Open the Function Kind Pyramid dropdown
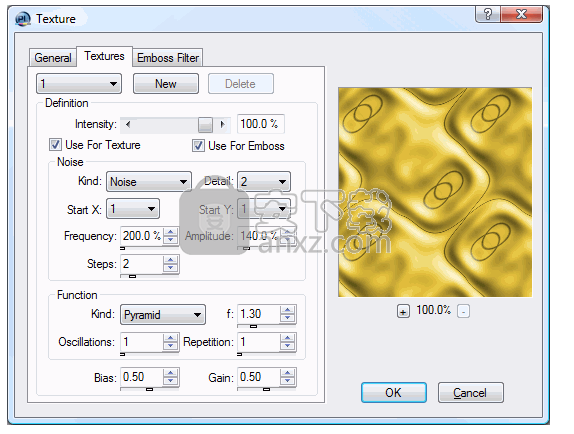This screenshot has width=574, height=434. tap(163, 315)
